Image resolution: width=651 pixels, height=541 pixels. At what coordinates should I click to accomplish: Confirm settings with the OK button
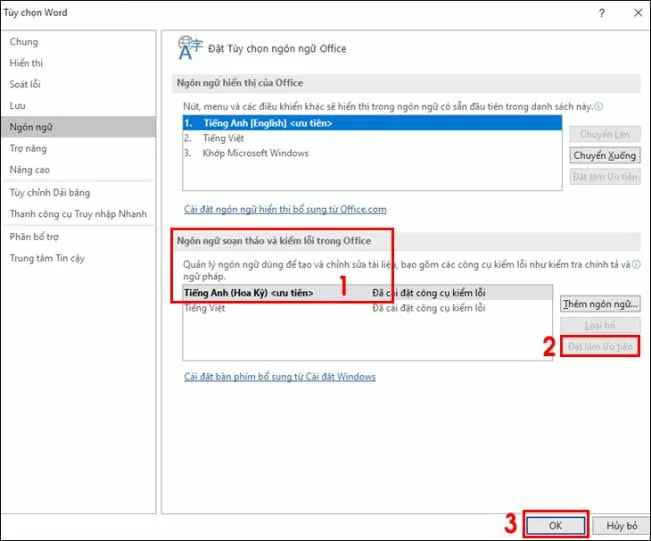(x=553, y=525)
